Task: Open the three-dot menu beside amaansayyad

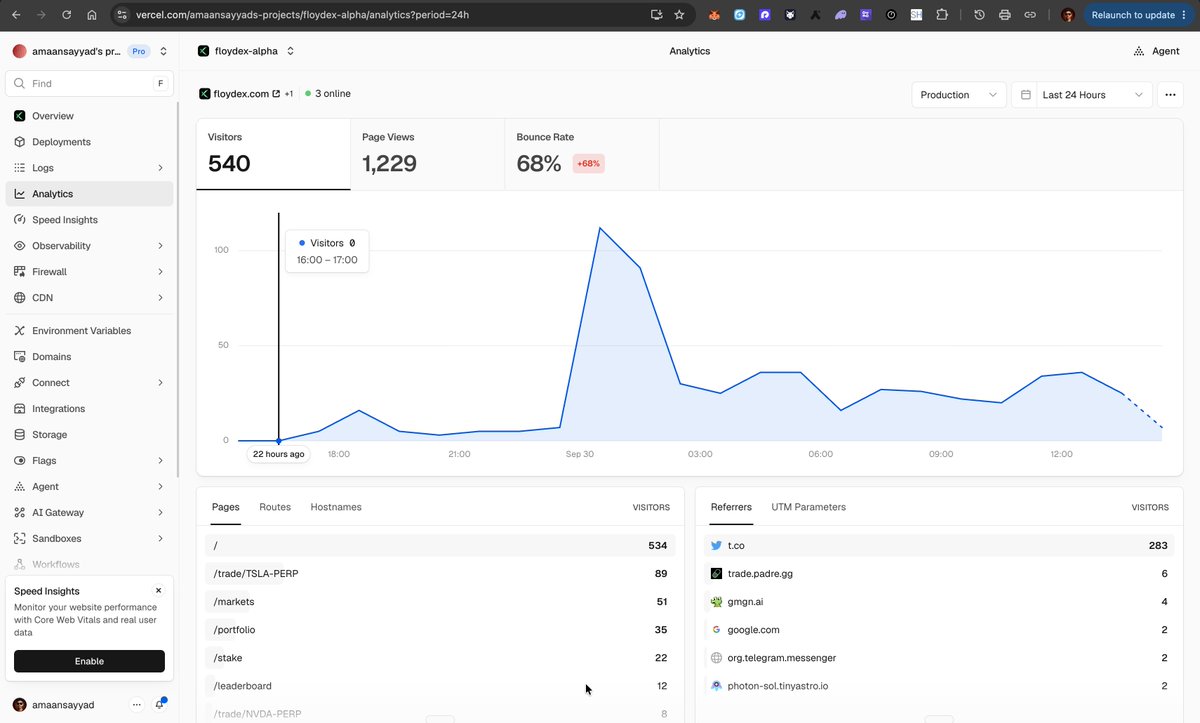Action: click(x=137, y=705)
